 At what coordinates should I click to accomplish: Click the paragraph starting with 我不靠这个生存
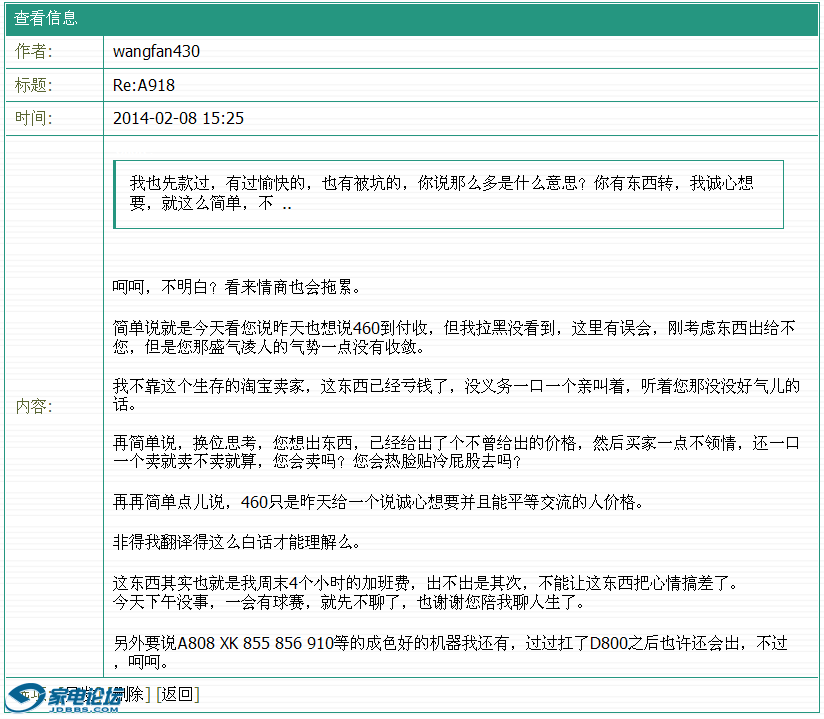point(455,395)
